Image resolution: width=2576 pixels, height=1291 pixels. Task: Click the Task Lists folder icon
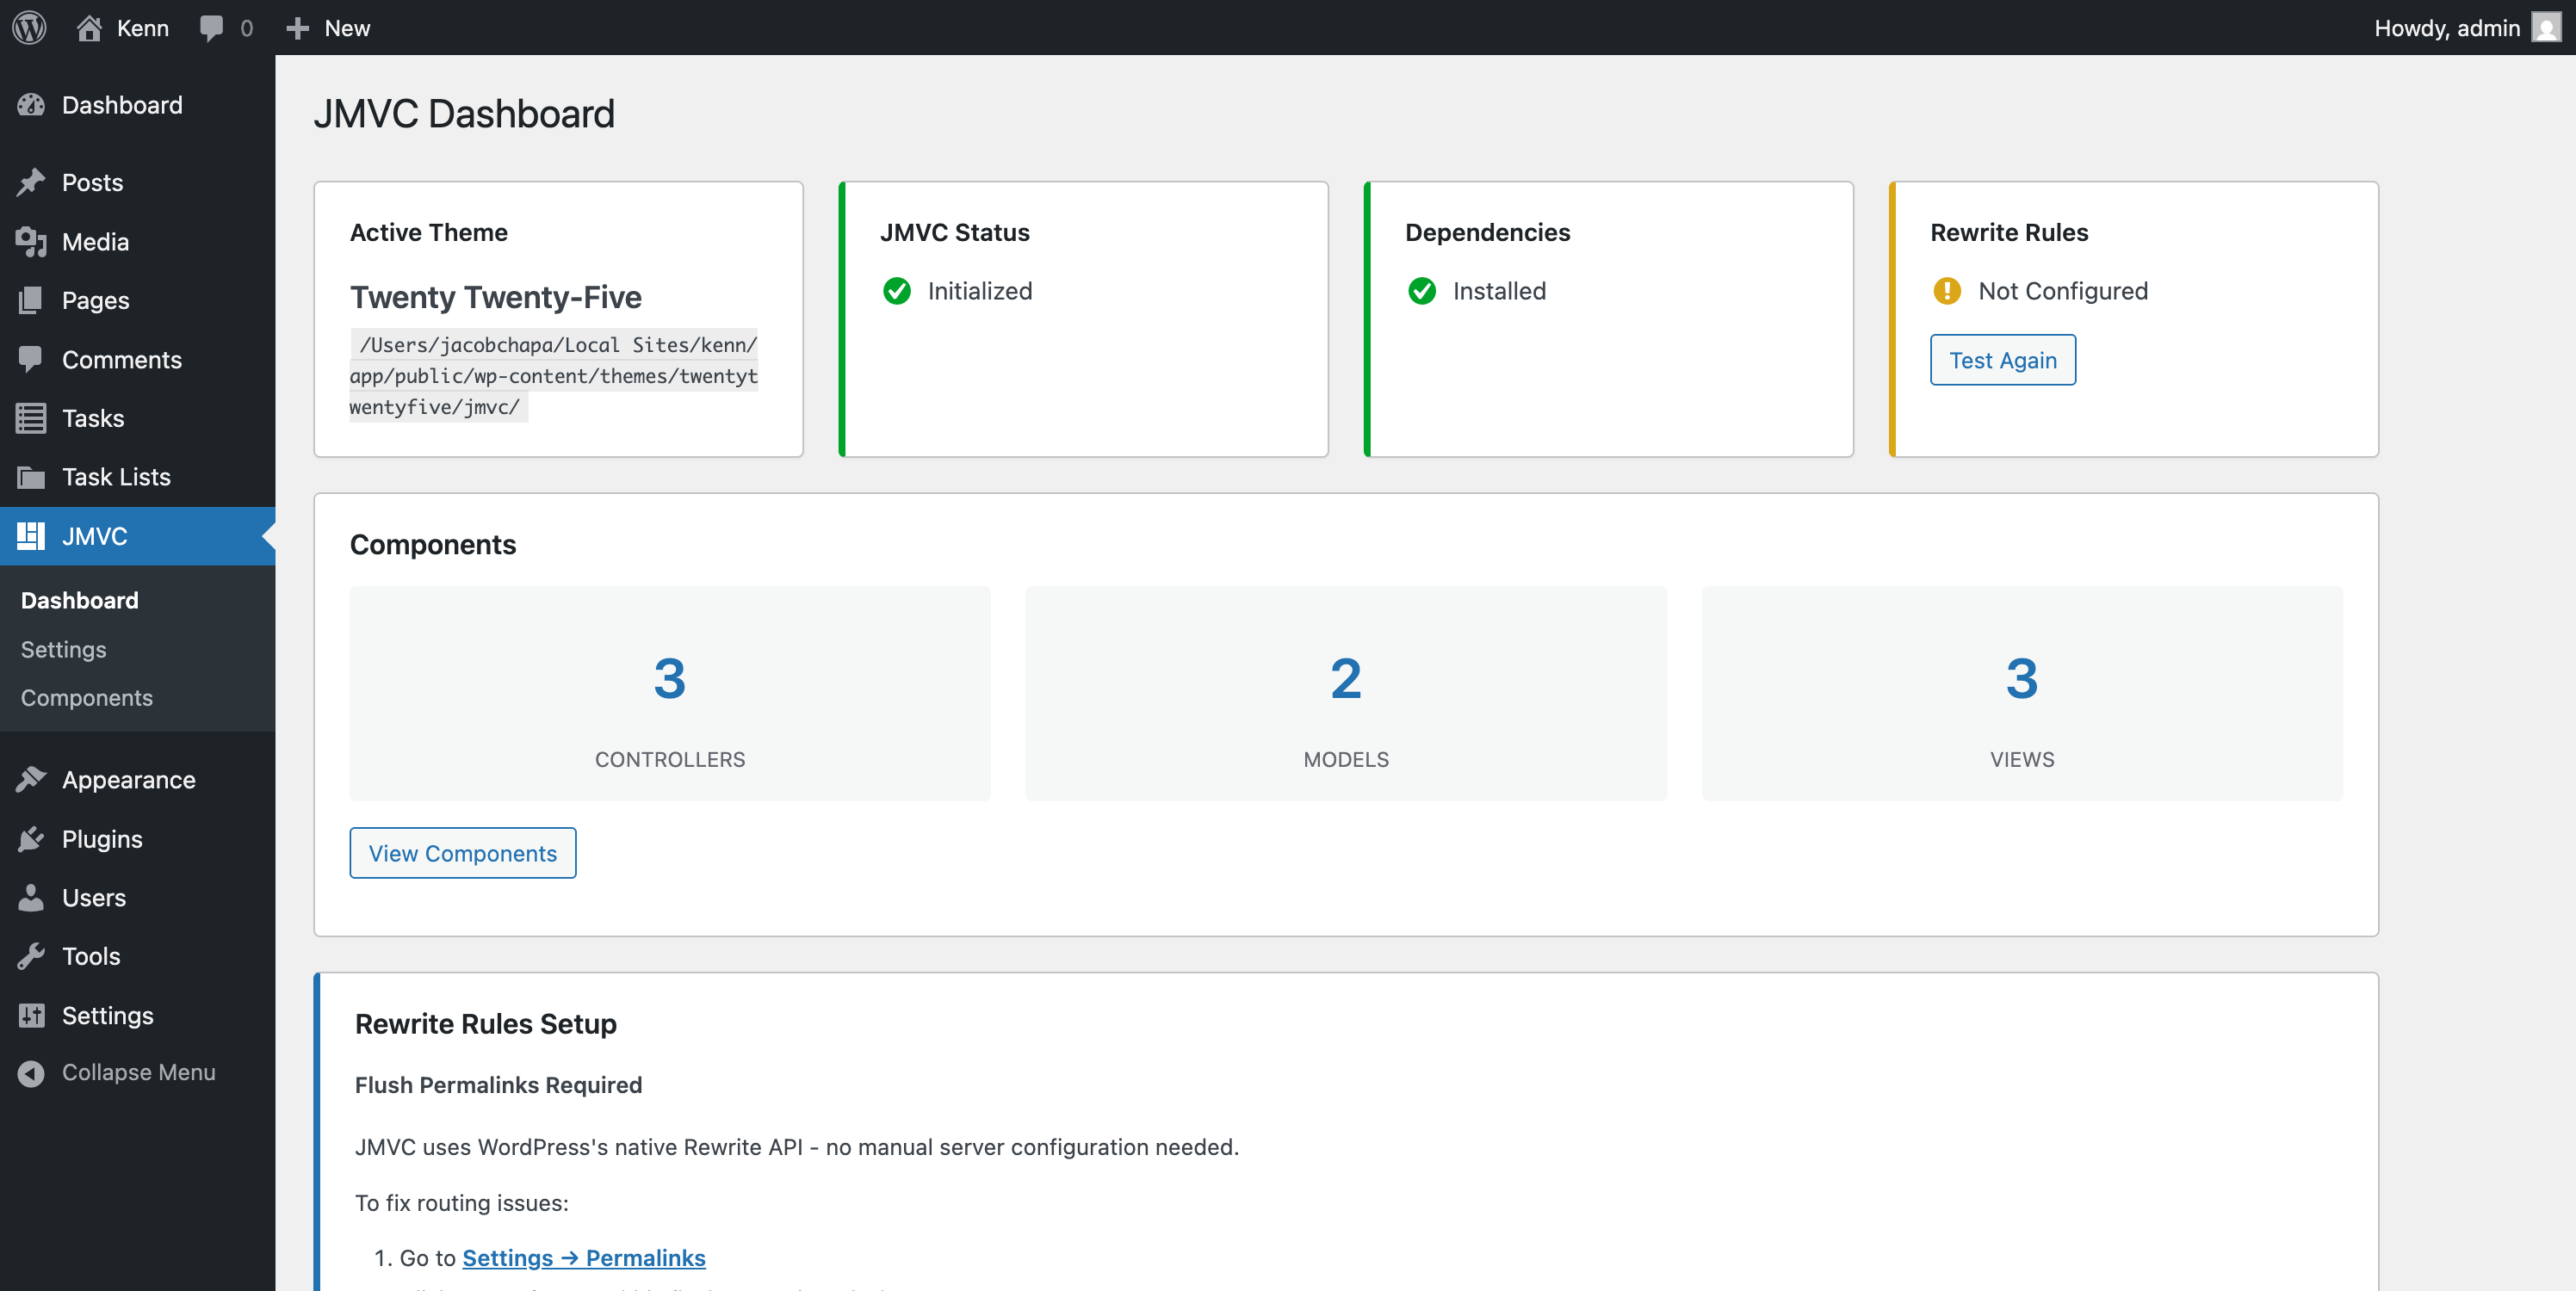(x=31, y=477)
